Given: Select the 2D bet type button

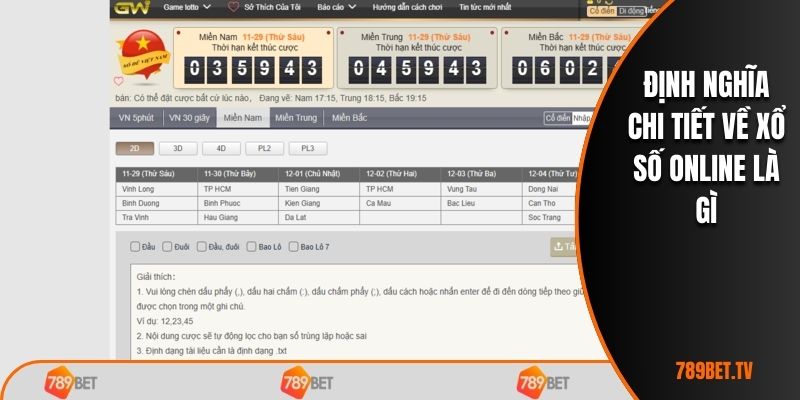Looking at the screenshot, I should [135, 148].
